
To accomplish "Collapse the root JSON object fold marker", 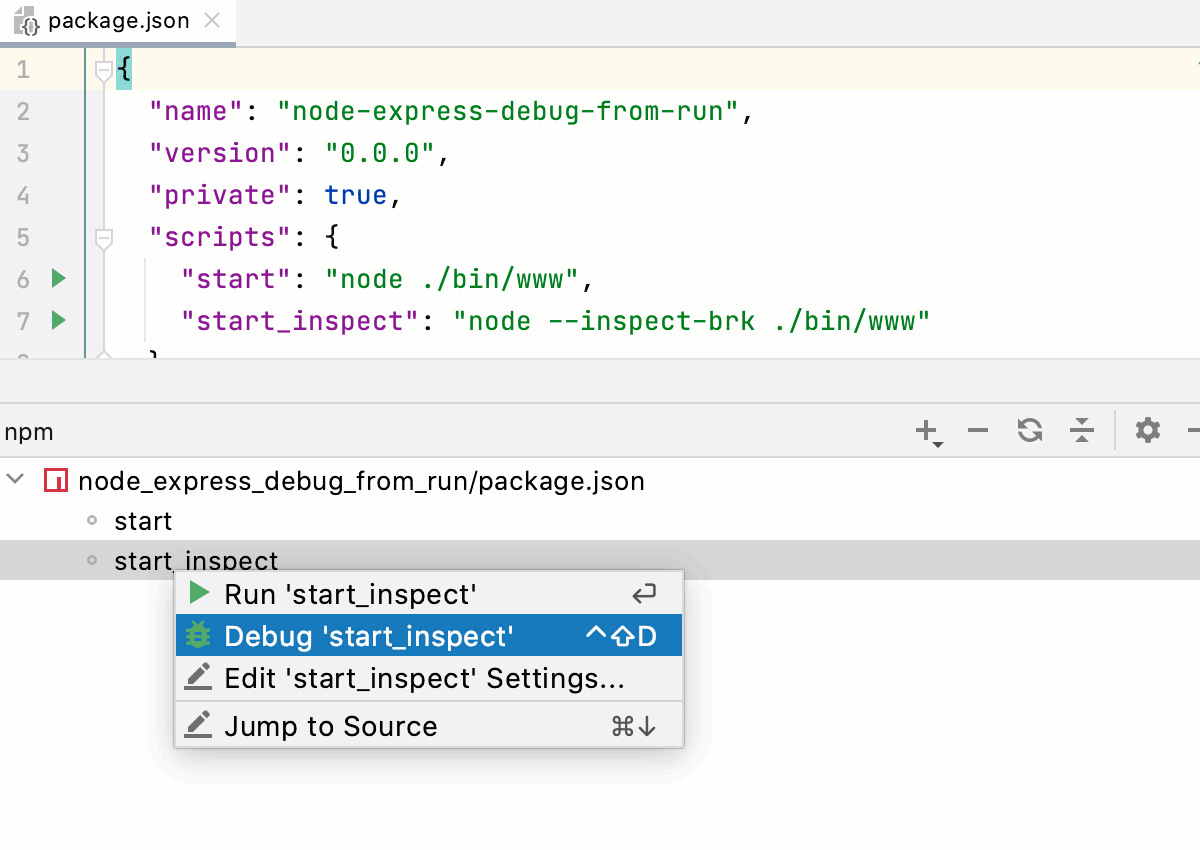I will (102, 70).
